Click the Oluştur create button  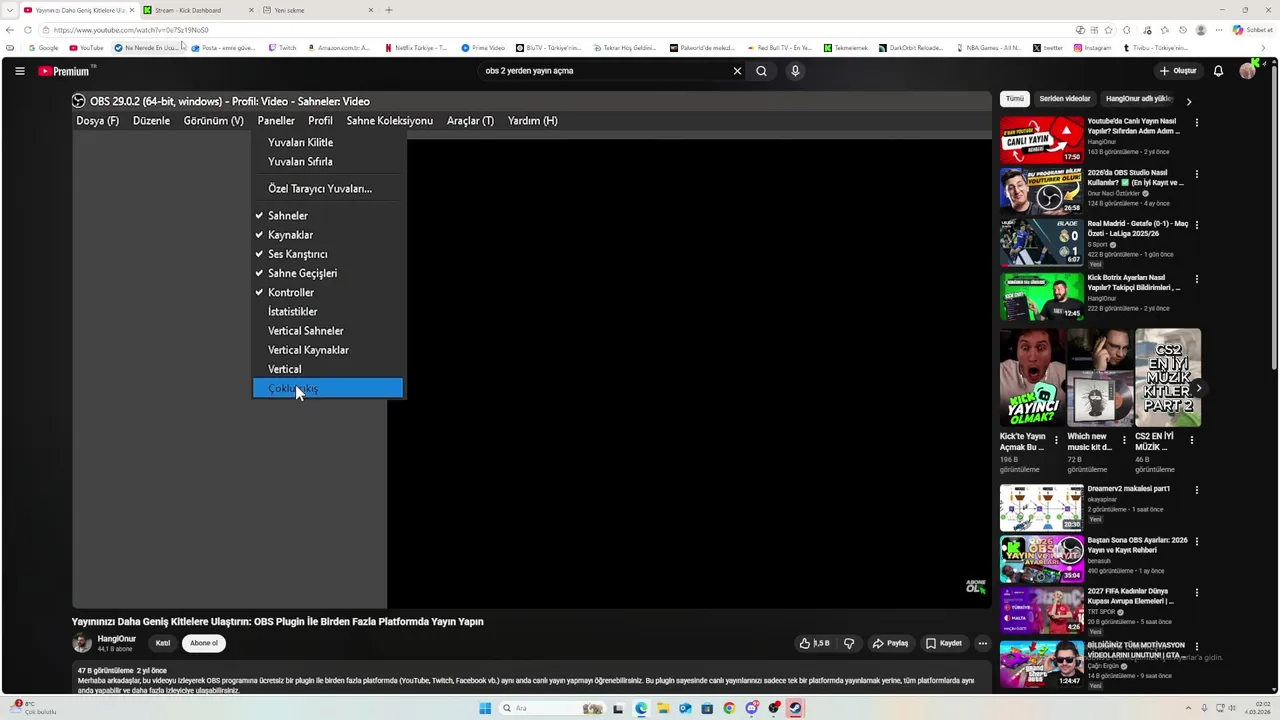[x=1178, y=71]
